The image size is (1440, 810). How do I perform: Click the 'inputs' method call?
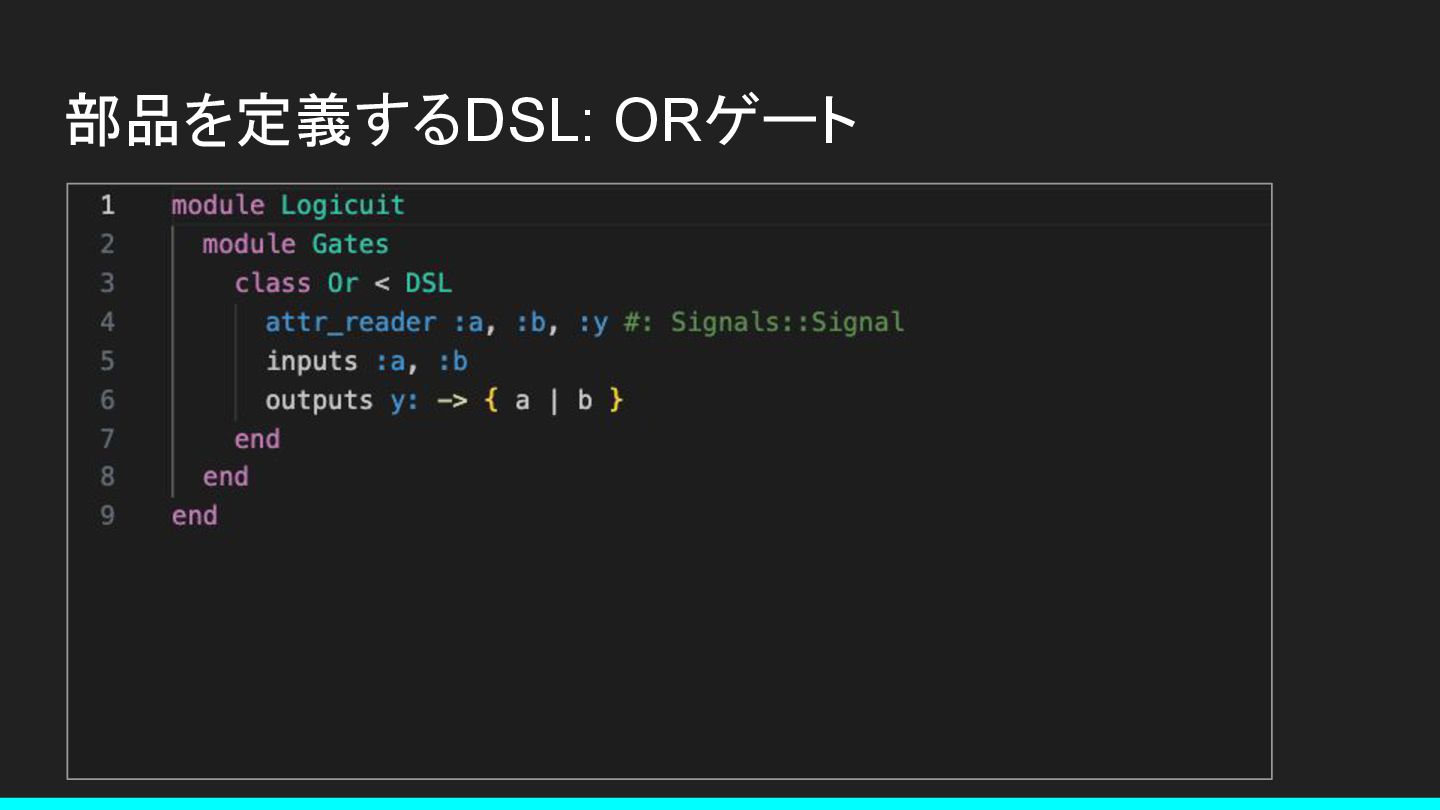[311, 361]
